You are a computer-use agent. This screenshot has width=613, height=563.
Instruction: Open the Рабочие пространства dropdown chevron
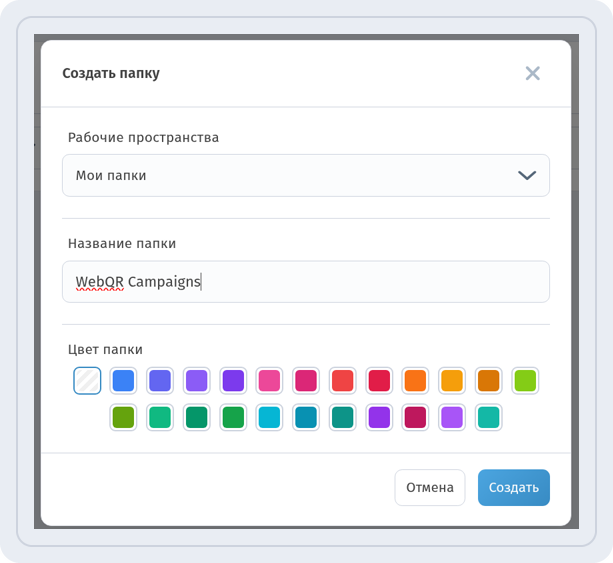(x=527, y=176)
